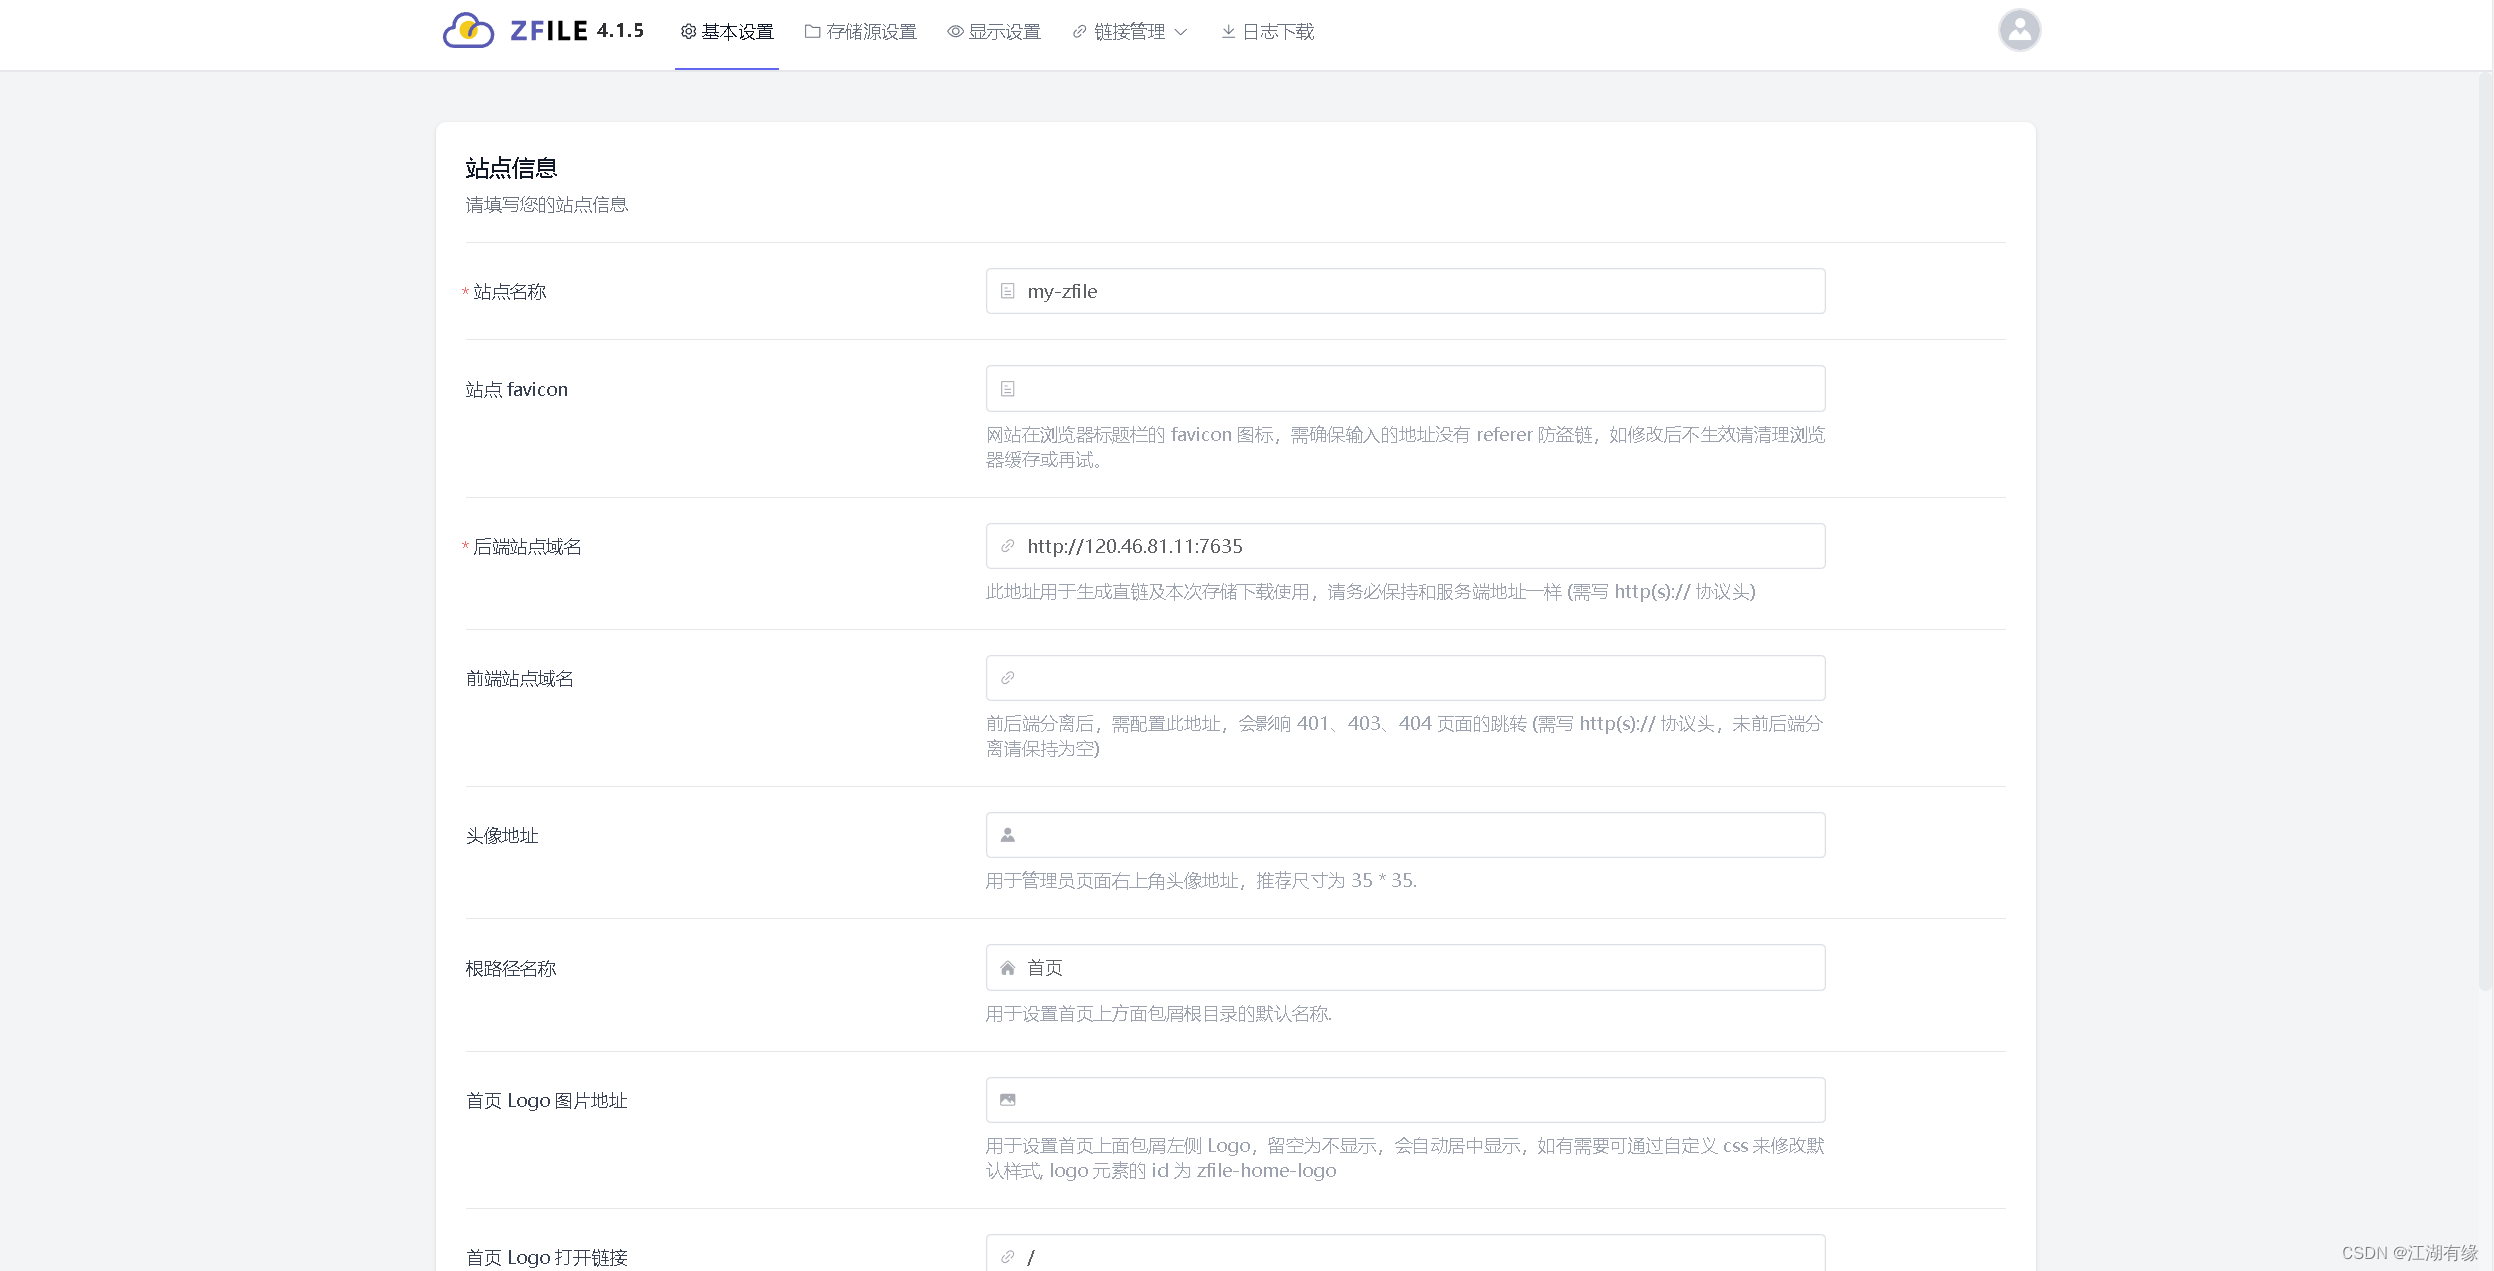2494x1271 pixels.
Task: Click link icon in 首页 Logo 打开链接 field
Action: (x=1007, y=1257)
